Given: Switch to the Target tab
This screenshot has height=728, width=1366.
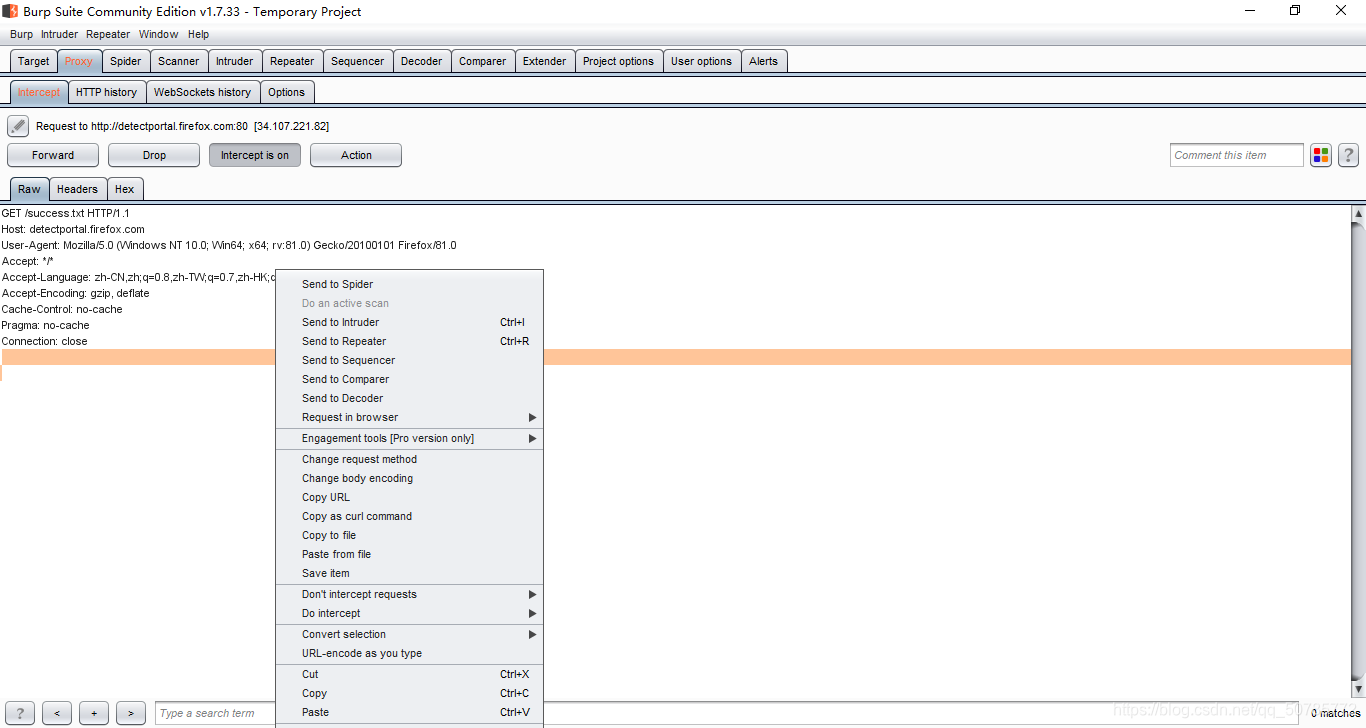Looking at the screenshot, I should click(x=33, y=61).
